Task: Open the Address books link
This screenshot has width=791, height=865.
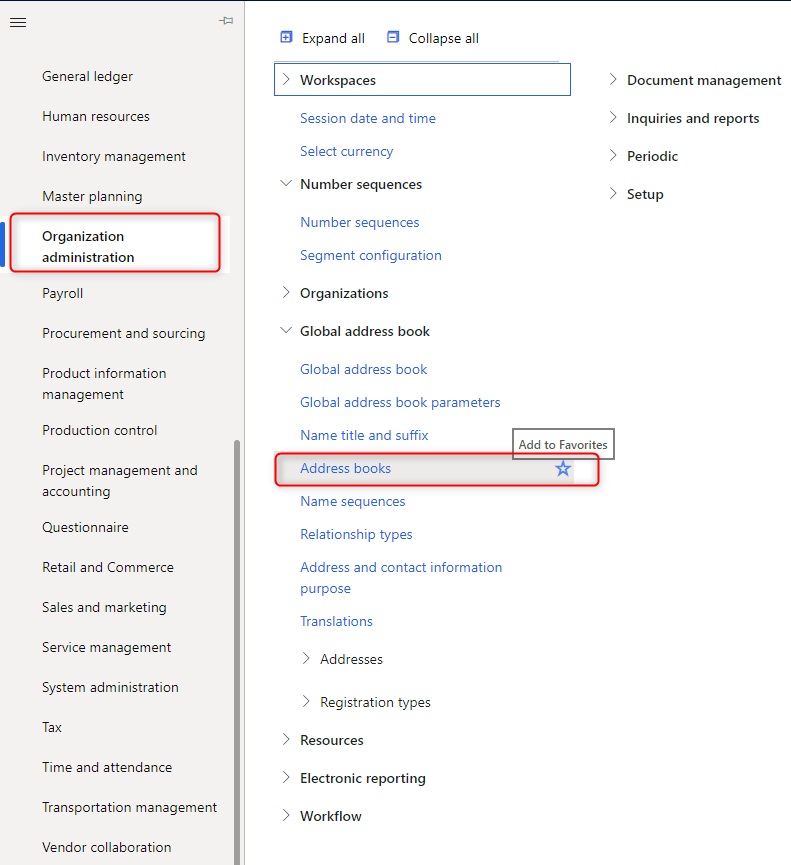Action: click(x=345, y=468)
